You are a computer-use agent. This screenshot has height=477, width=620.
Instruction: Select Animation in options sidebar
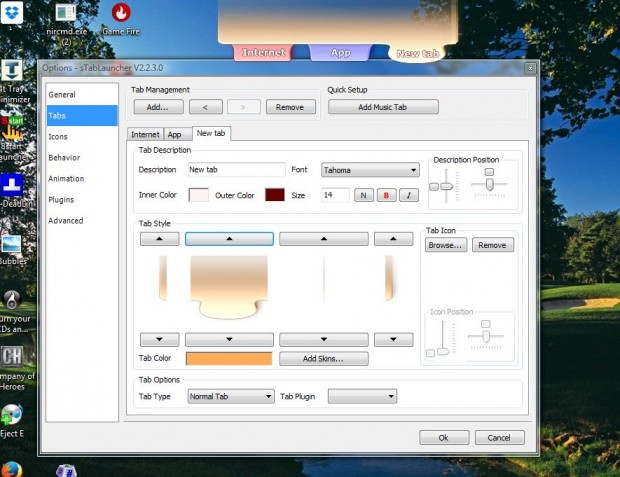click(x=82, y=178)
